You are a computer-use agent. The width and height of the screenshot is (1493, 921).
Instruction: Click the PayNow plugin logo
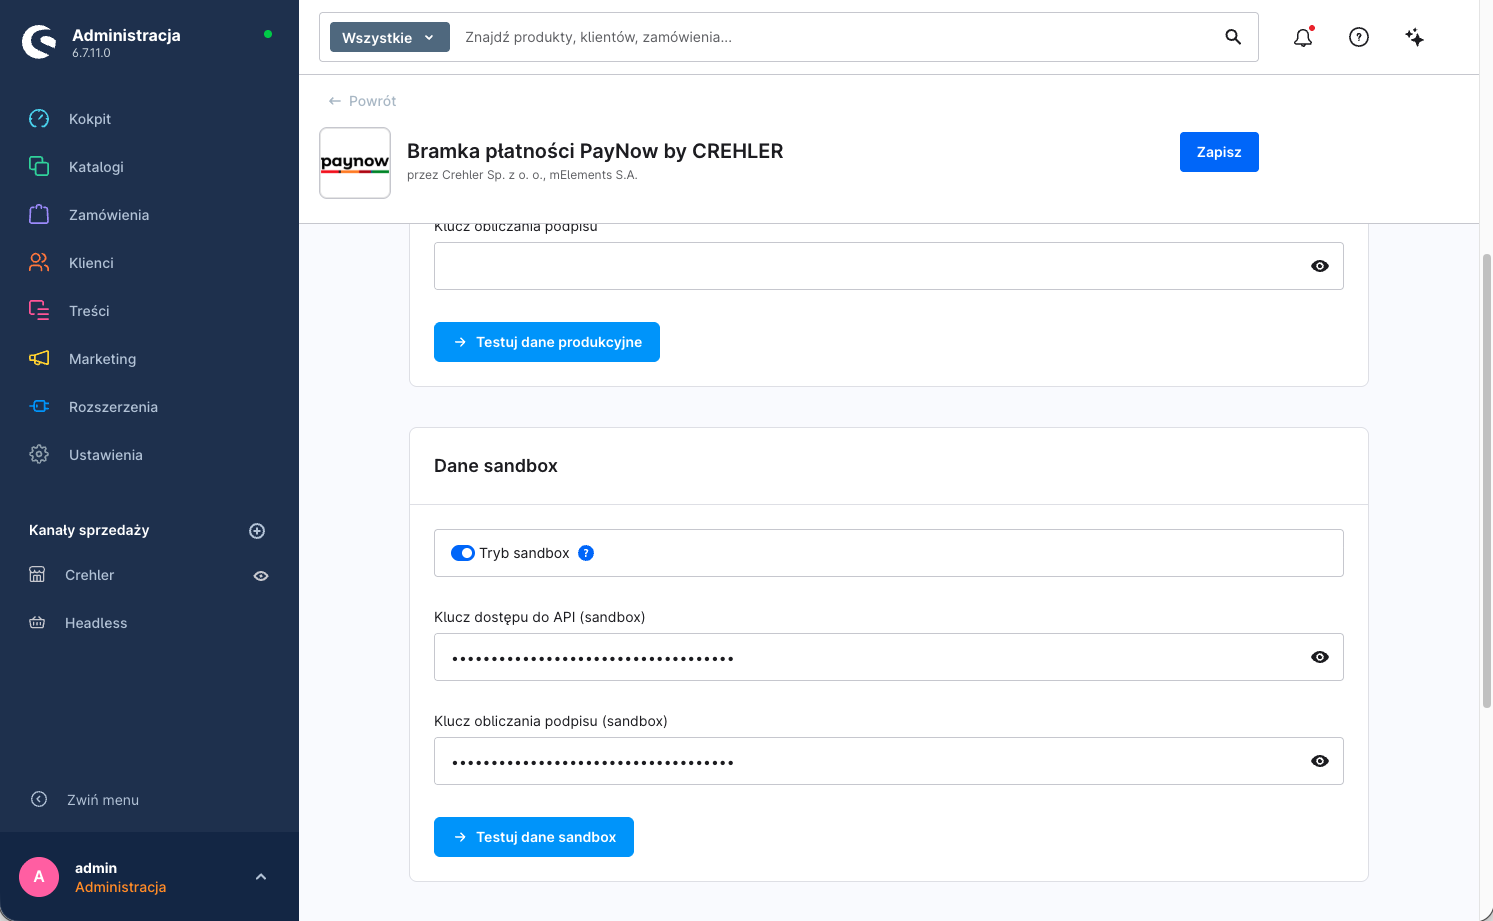point(355,163)
